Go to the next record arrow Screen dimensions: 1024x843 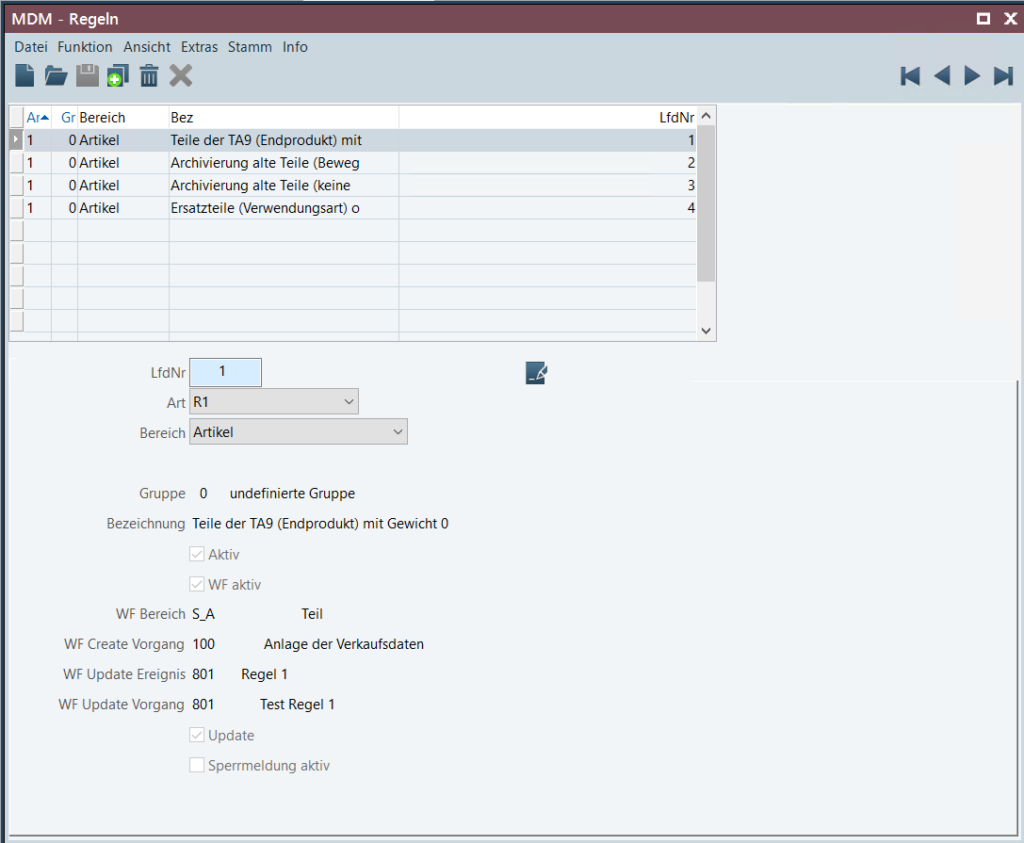click(x=972, y=76)
